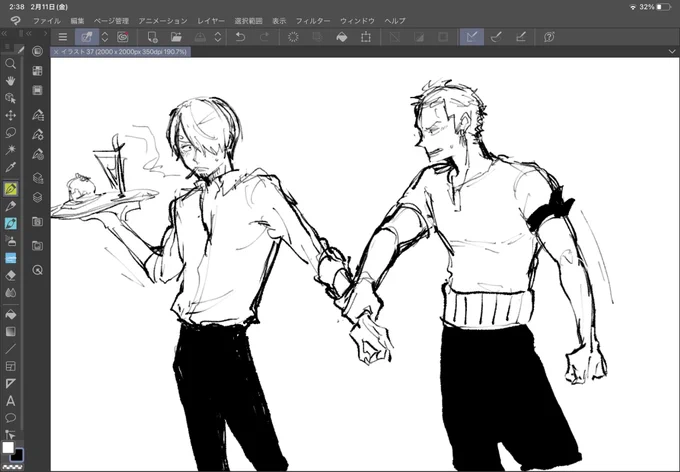The height and width of the screenshot is (472, 680).
Task: Select the Decoration tool
Action: 10,258
